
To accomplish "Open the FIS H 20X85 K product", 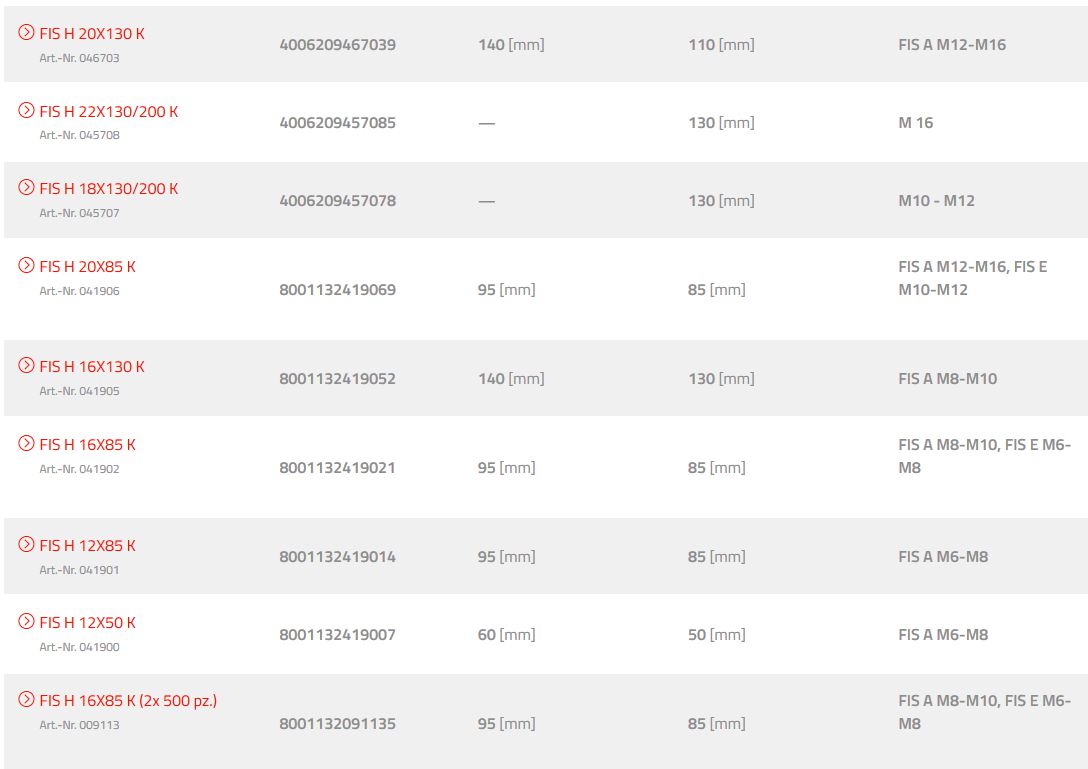I will pos(87,267).
